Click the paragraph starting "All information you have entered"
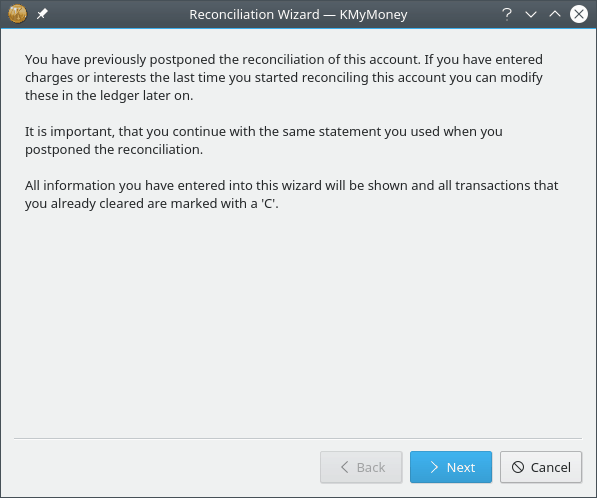Viewport: 597px width, 498px height. tap(292, 194)
